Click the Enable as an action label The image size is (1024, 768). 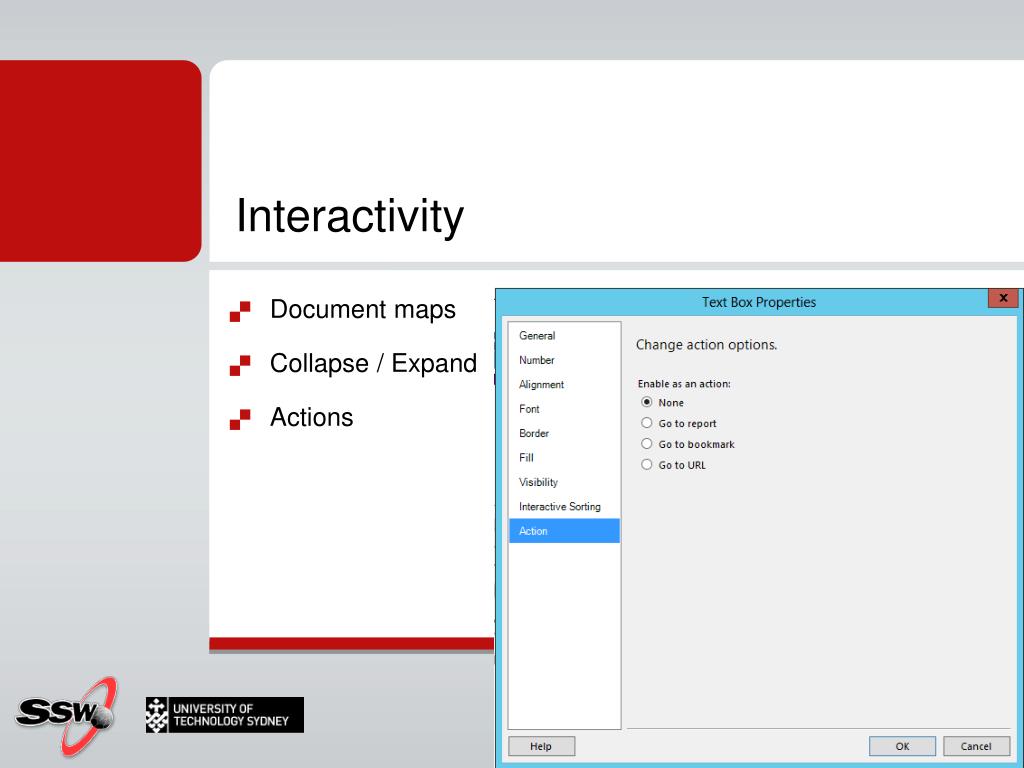684,384
